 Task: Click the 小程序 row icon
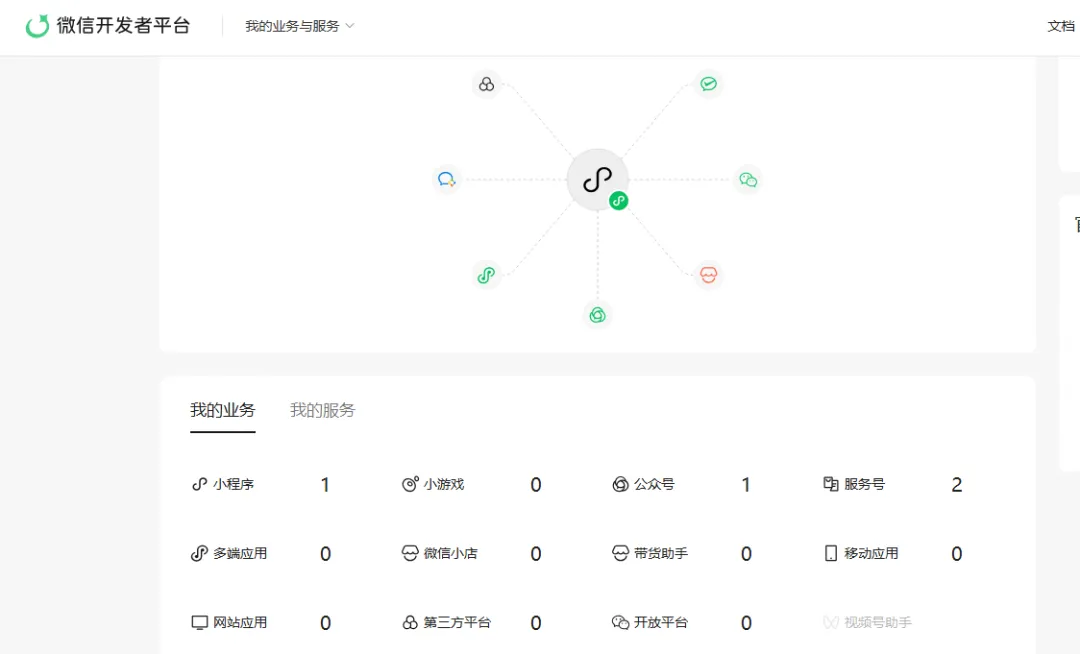point(199,484)
